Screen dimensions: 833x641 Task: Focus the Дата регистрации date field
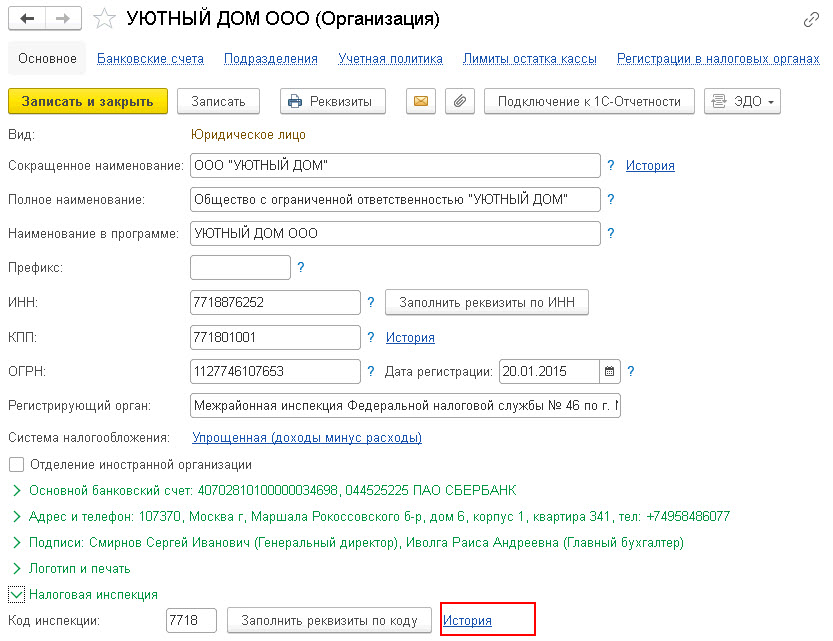tap(549, 371)
